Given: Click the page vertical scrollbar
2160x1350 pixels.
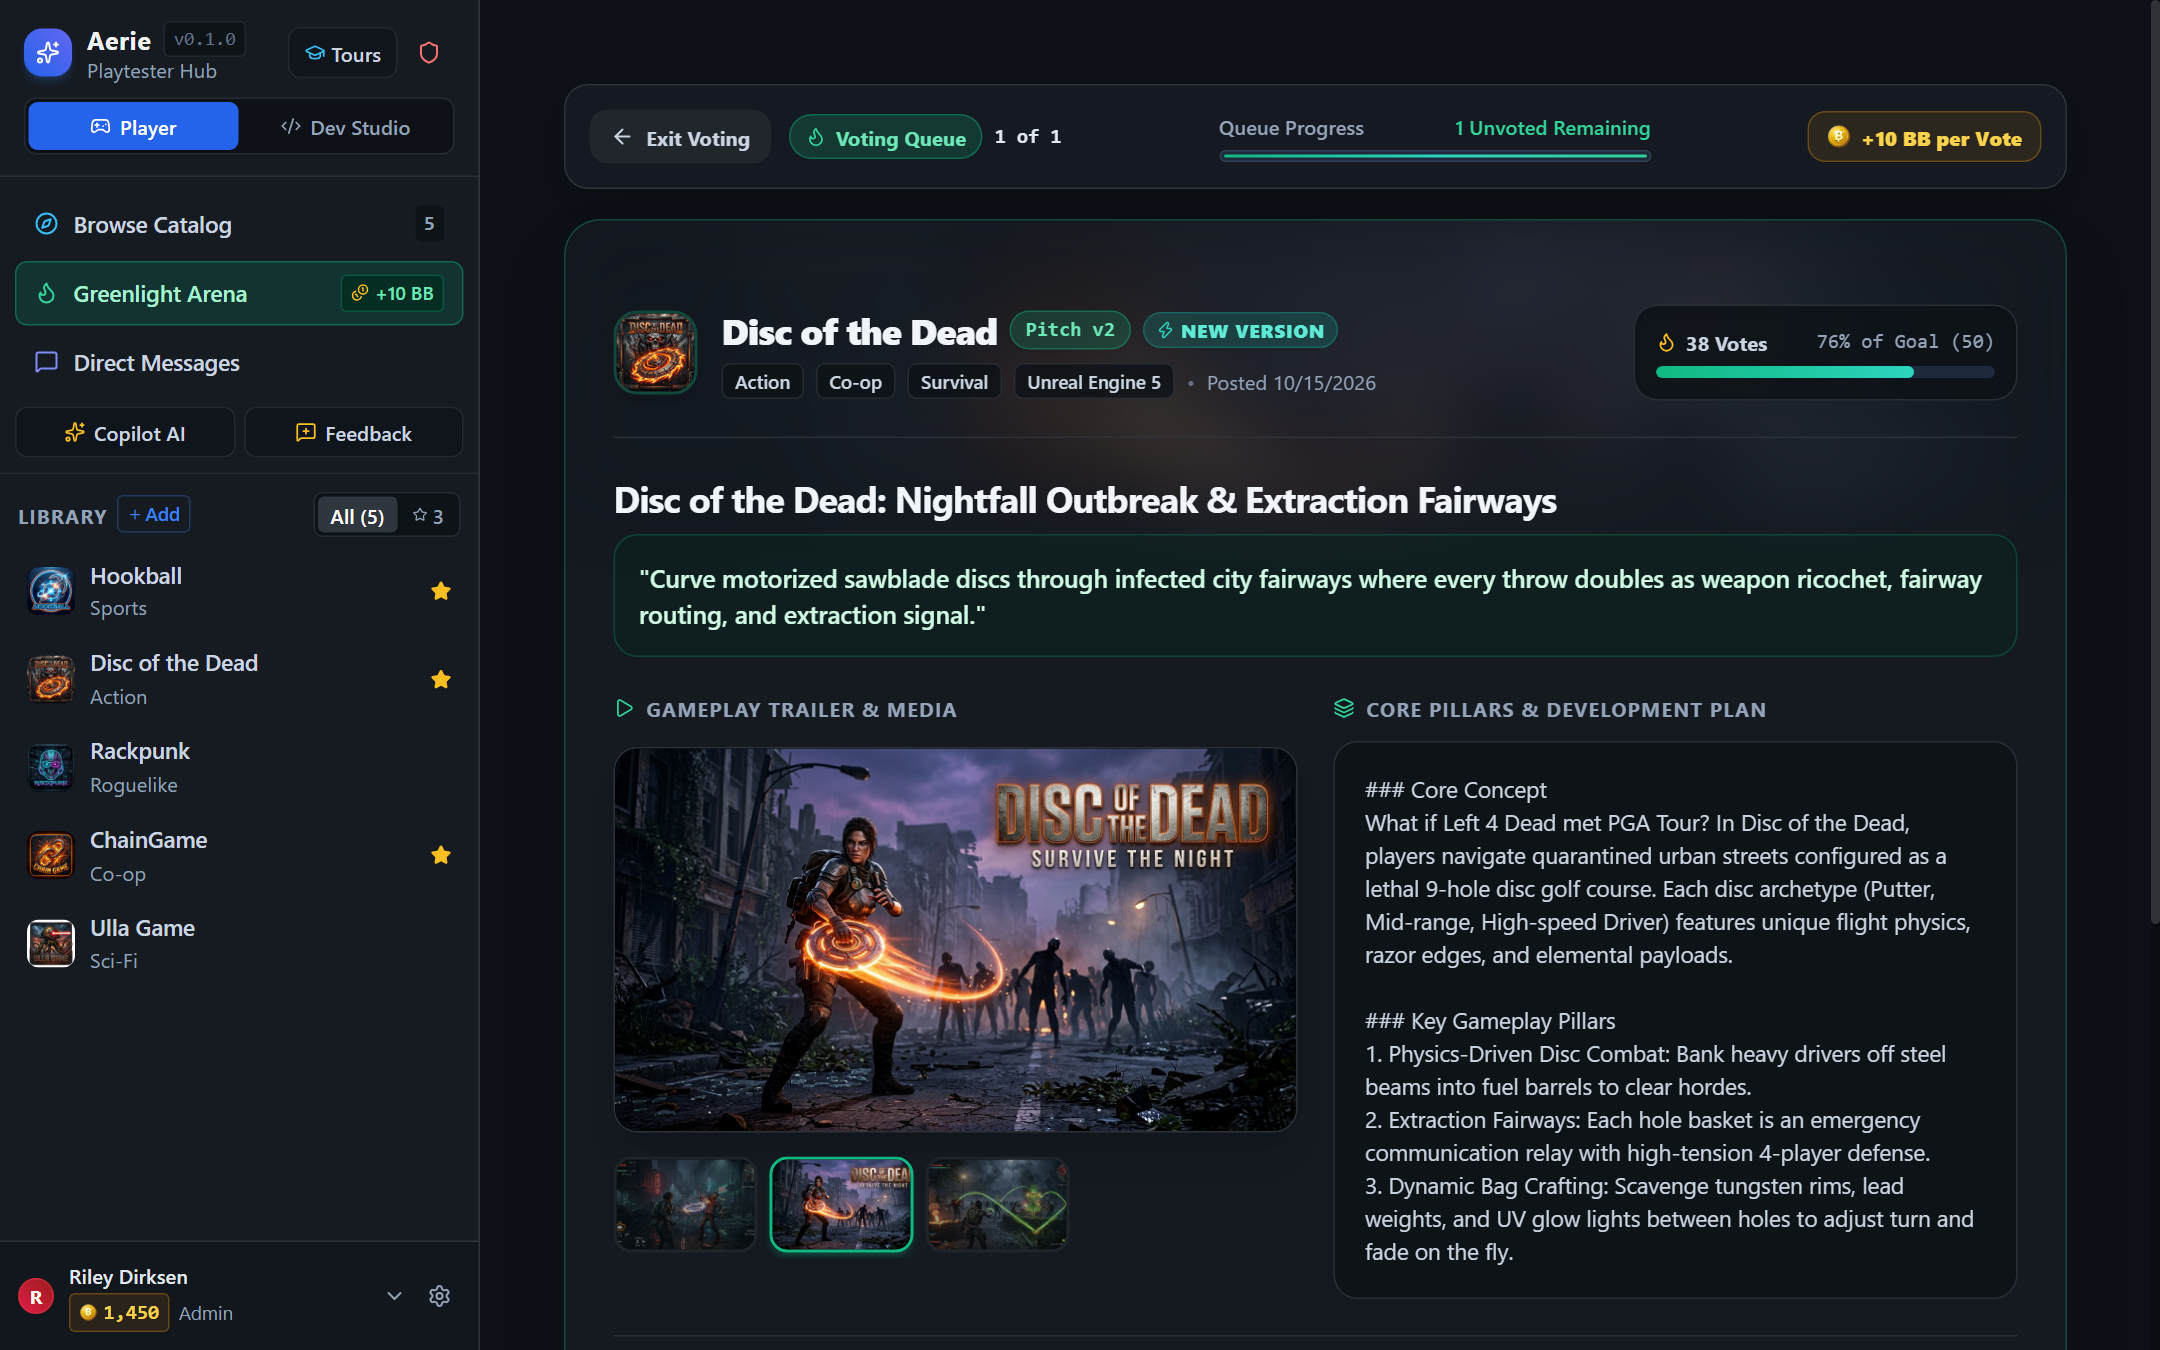Looking at the screenshot, I should pyautogui.click(x=2154, y=460).
